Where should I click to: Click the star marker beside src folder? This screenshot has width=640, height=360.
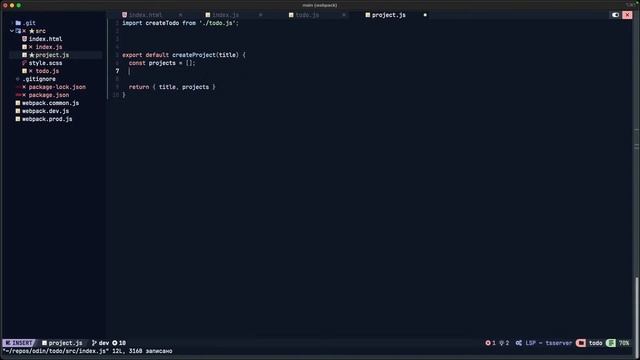(x=32, y=31)
